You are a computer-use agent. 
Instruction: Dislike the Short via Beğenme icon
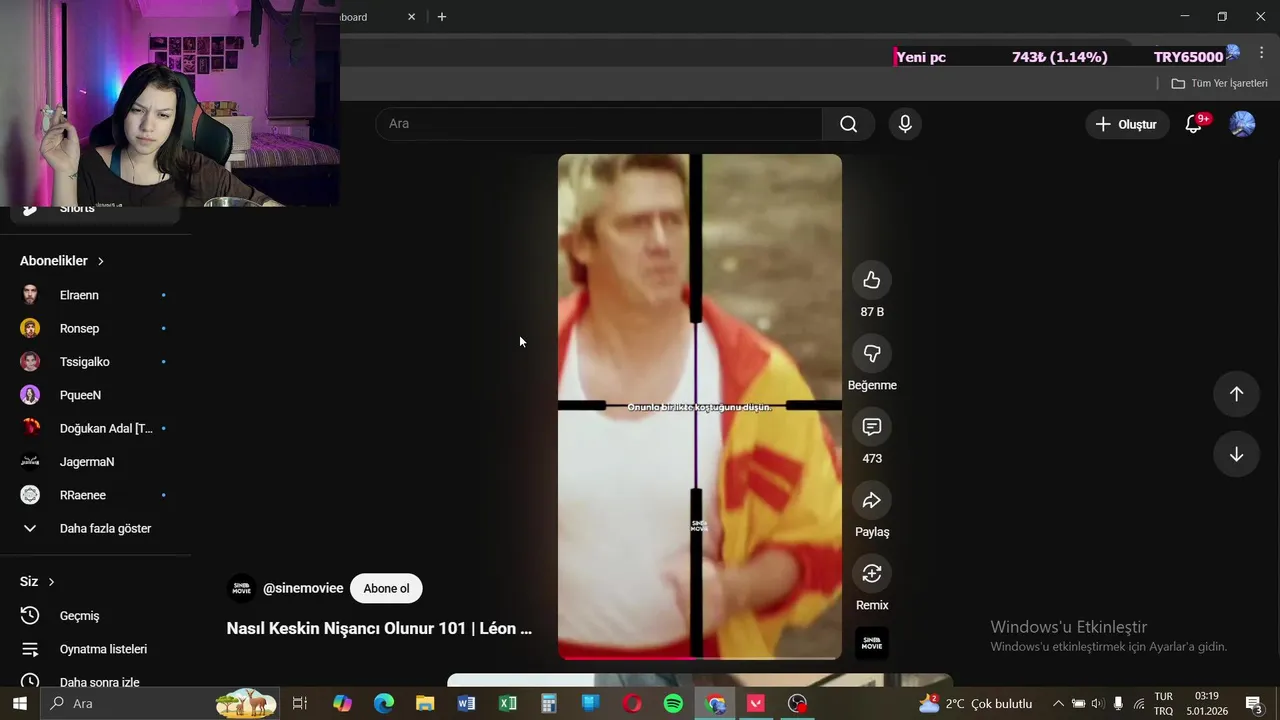click(872, 353)
